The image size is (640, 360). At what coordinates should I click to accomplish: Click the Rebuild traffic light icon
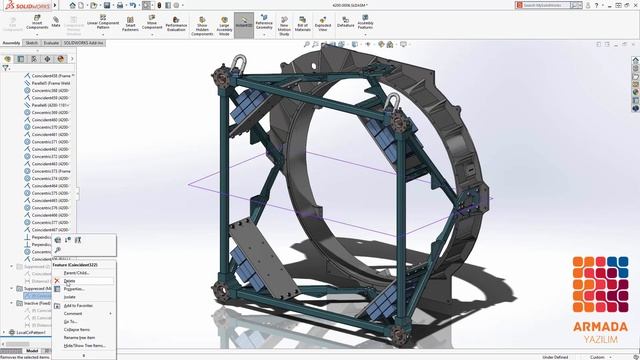tap(159, 5)
